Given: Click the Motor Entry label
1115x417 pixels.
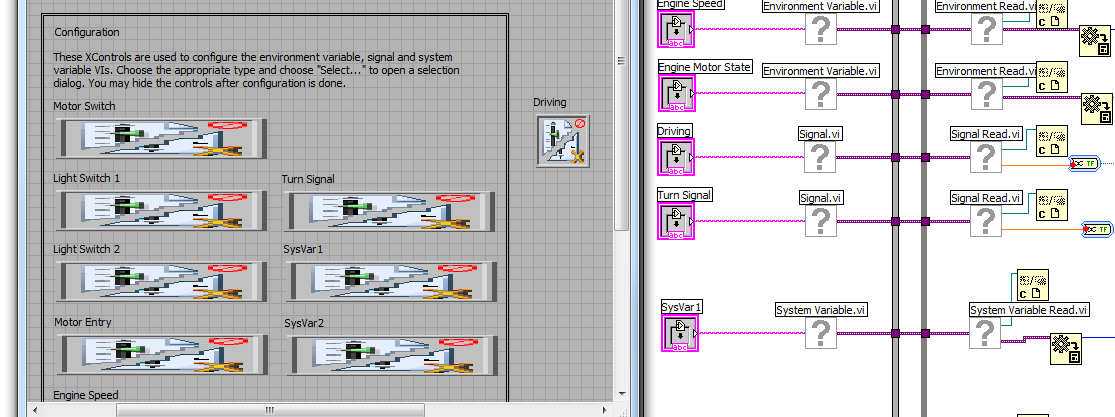Looking at the screenshot, I should point(82,322).
